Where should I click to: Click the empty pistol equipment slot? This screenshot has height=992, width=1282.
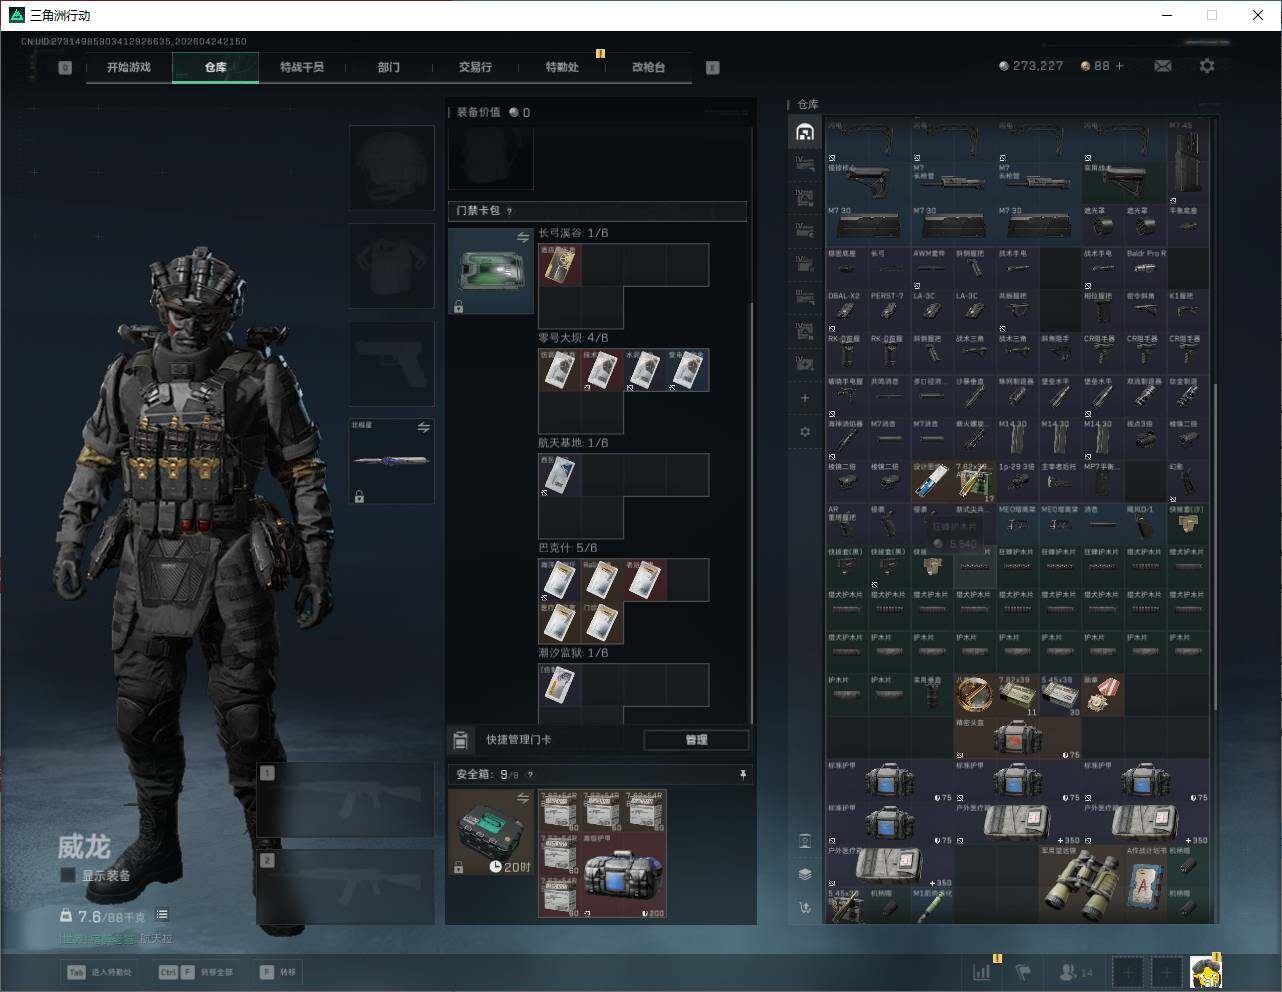tap(392, 363)
